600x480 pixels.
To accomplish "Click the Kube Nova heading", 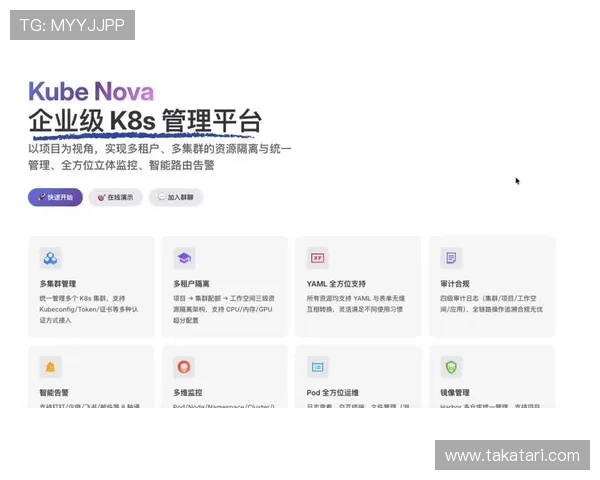I will click(91, 91).
